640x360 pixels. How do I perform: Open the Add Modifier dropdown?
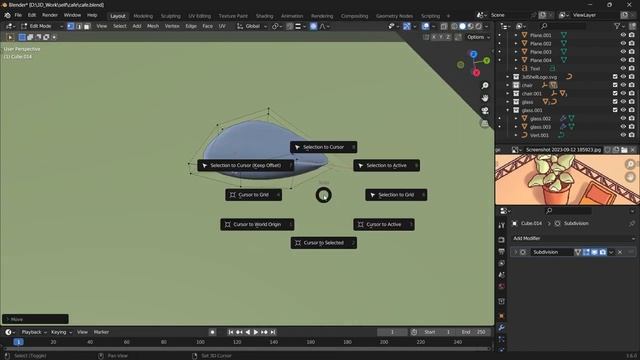tap(573, 238)
